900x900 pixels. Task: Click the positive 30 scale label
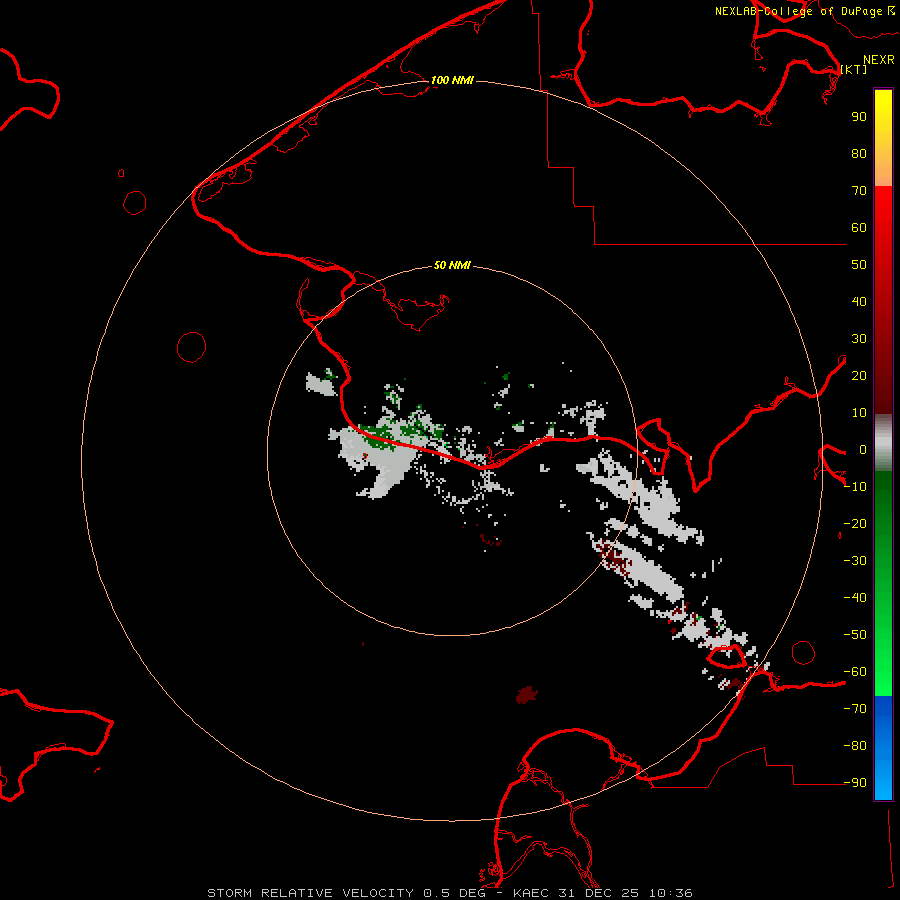point(859,339)
